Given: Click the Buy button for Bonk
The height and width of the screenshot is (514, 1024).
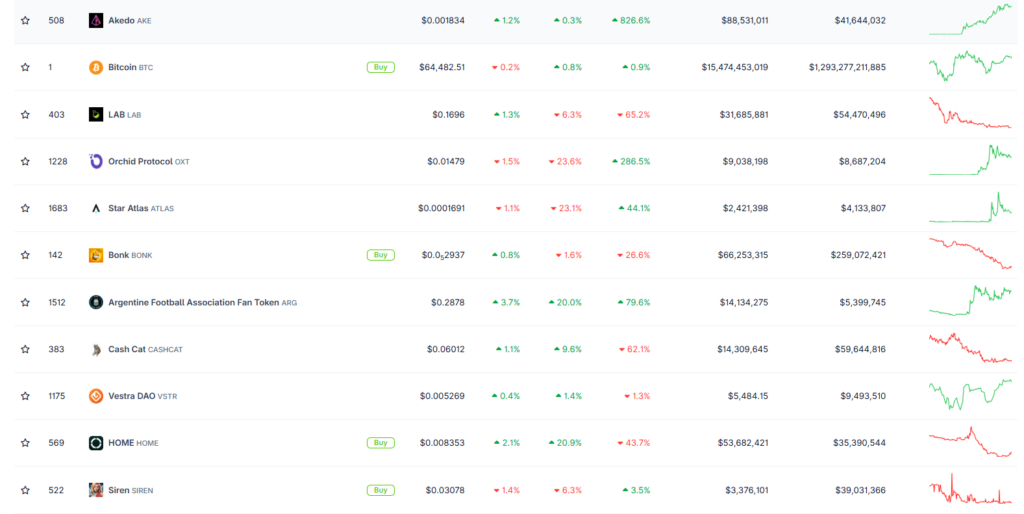Looking at the screenshot, I should [381, 255].
